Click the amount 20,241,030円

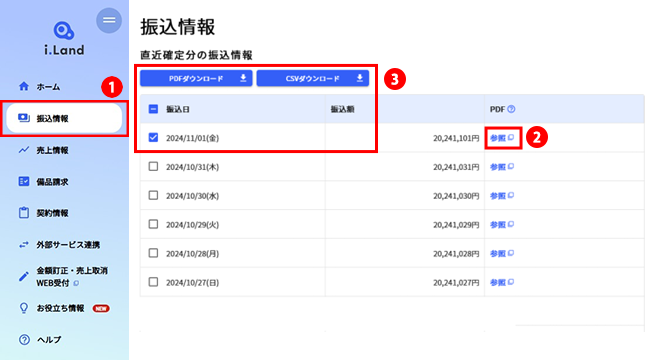click(x=456, y=196)
